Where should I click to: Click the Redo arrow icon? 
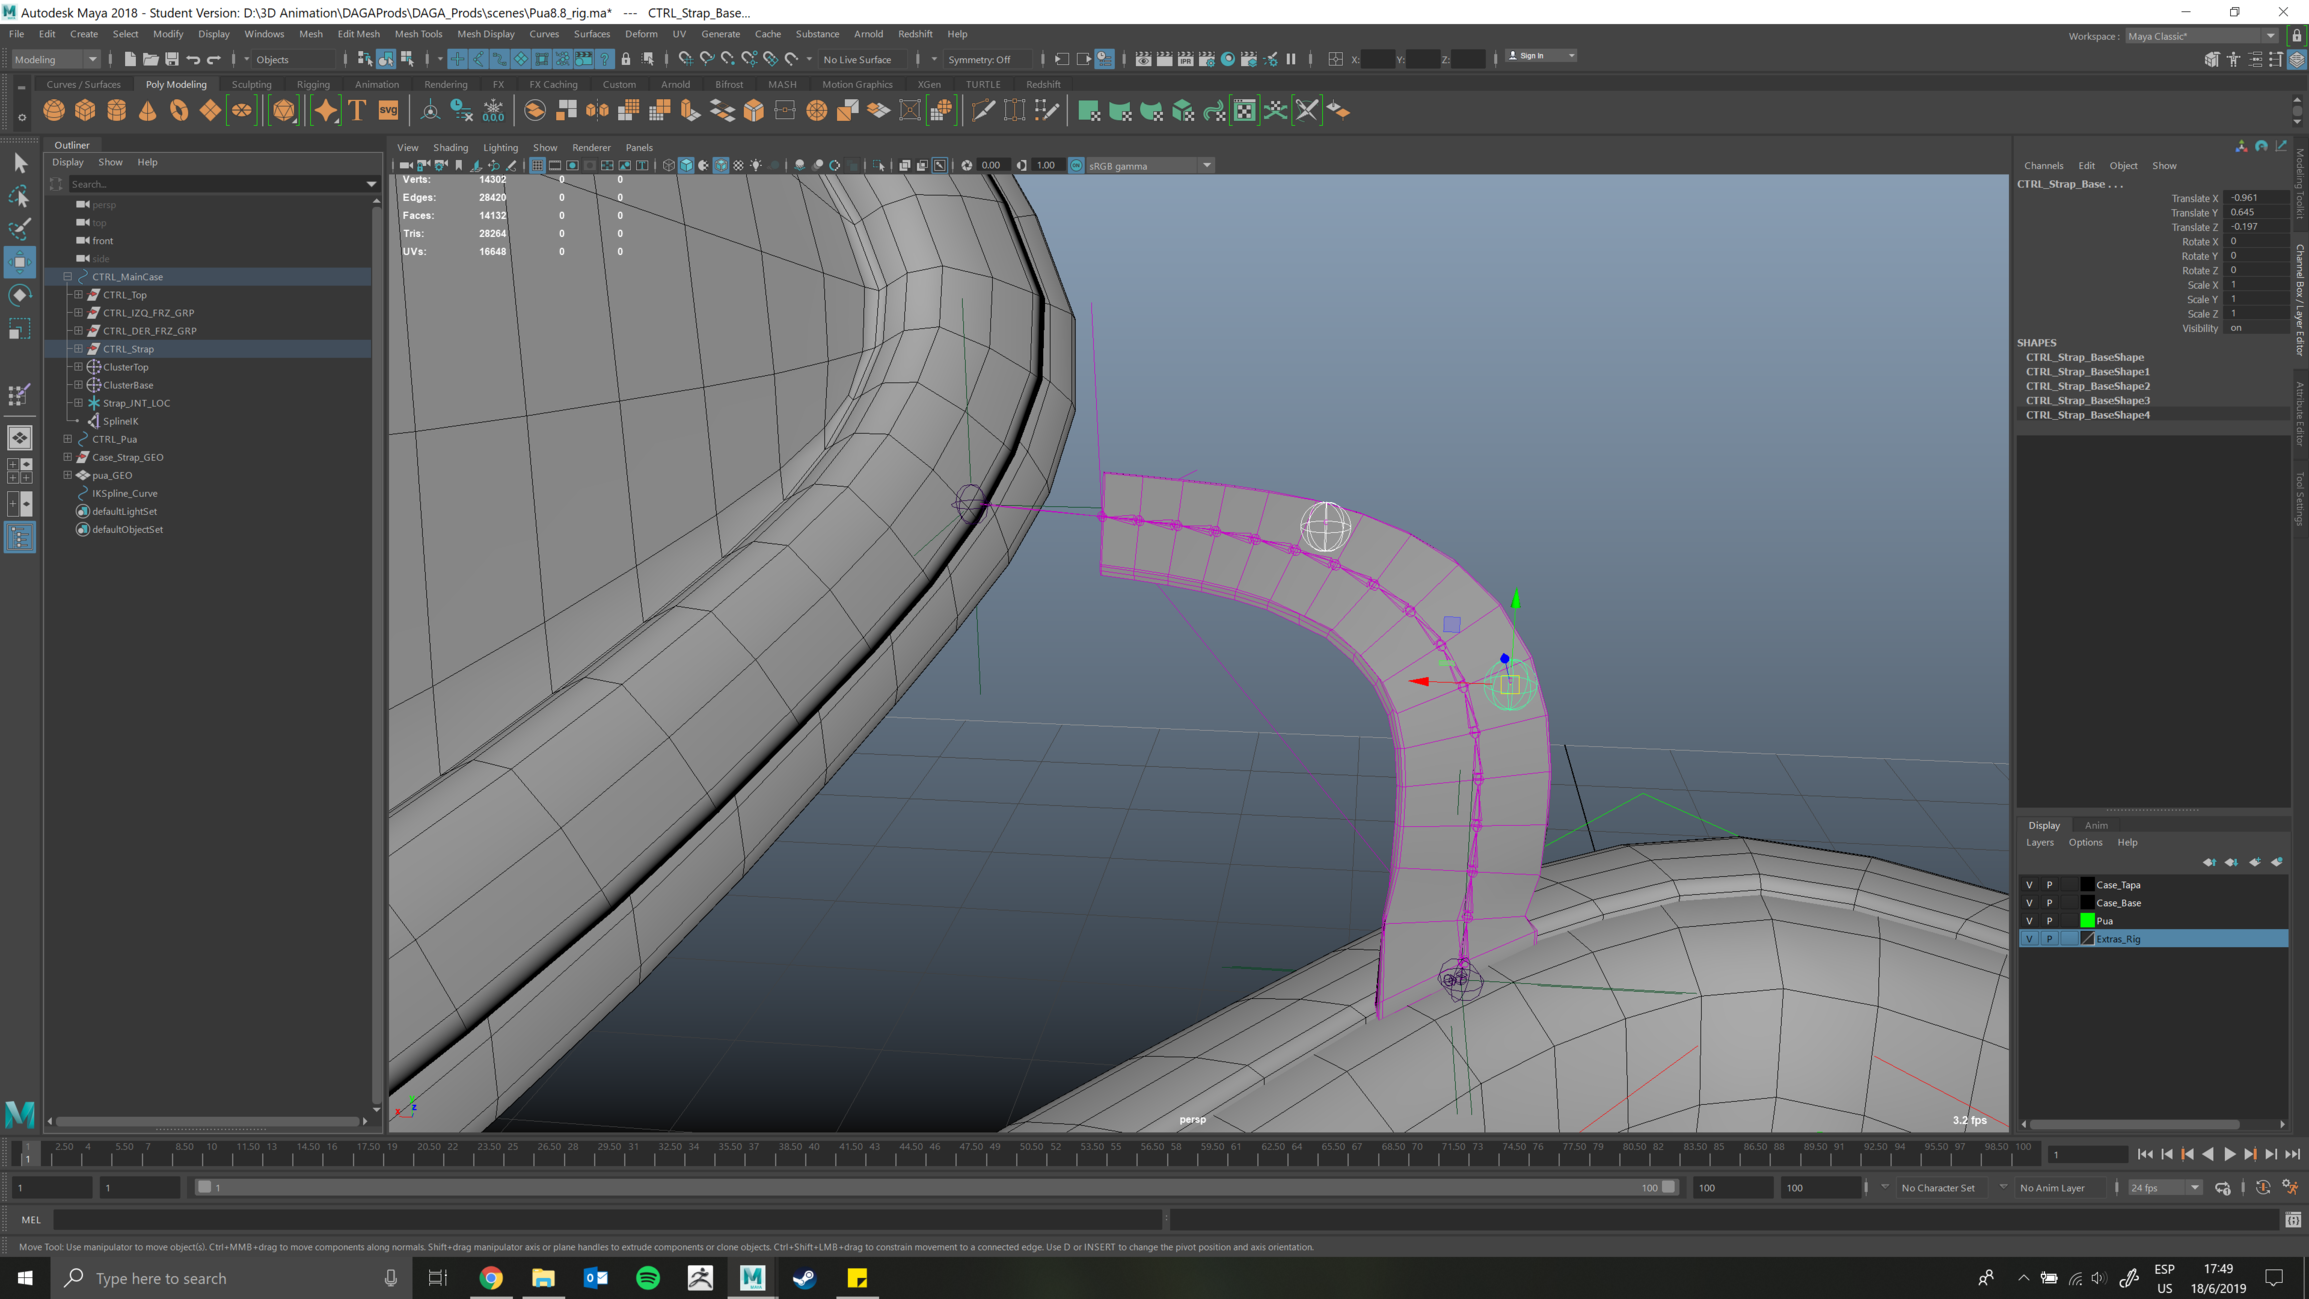(214, 59)
